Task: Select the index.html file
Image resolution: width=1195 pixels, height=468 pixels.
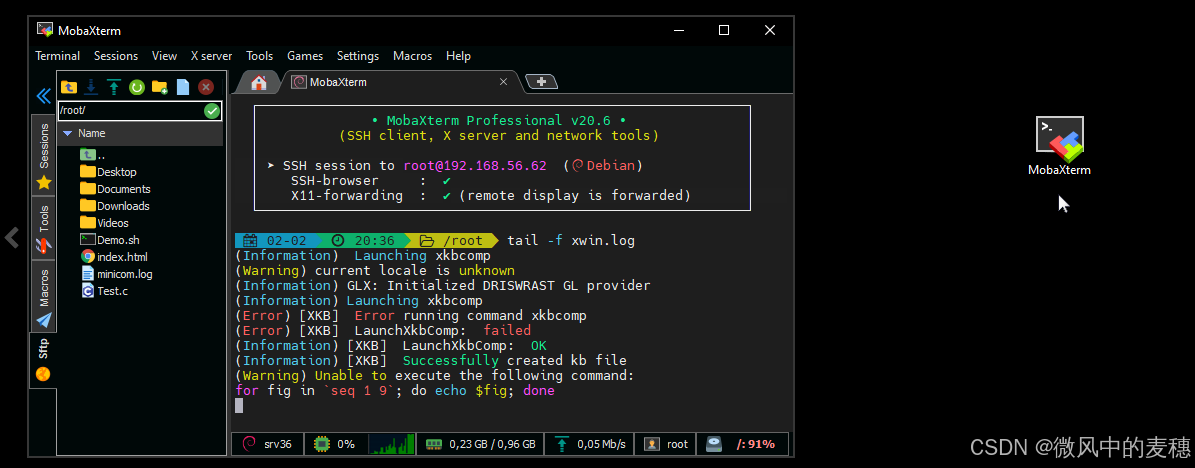Action: (x=114, y=257)
